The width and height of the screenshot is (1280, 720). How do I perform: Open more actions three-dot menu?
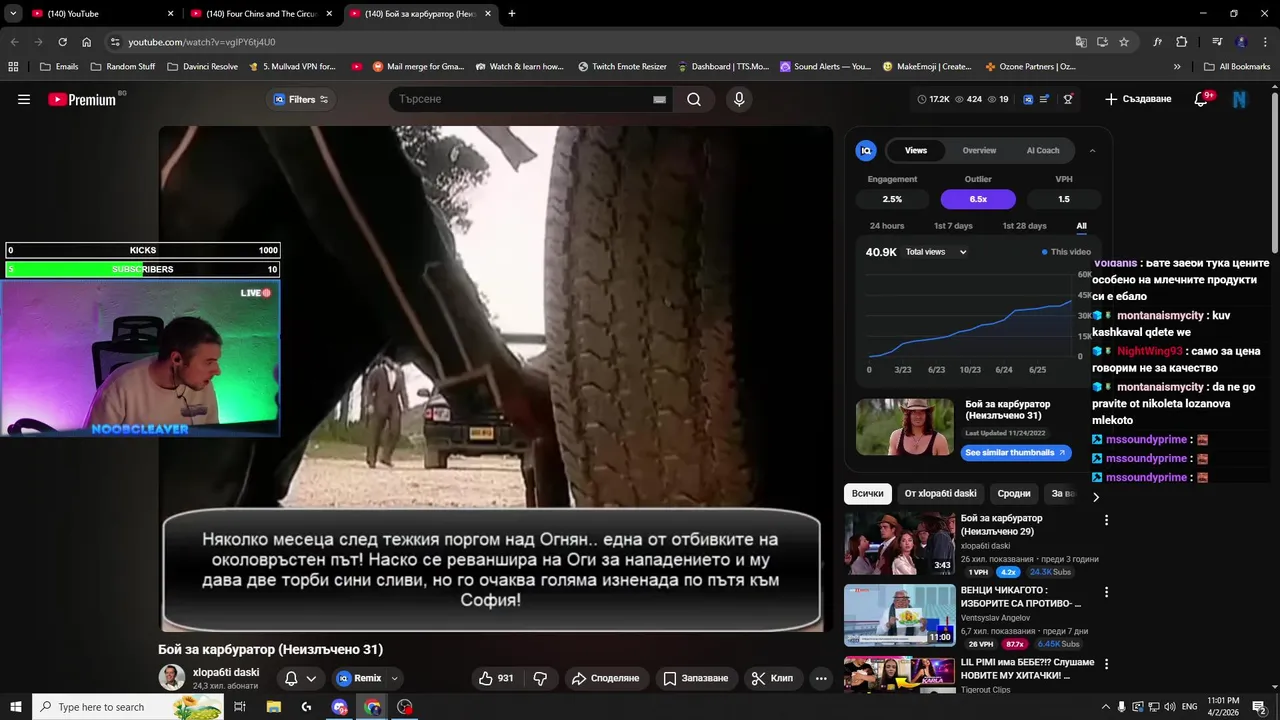(821, 678)
